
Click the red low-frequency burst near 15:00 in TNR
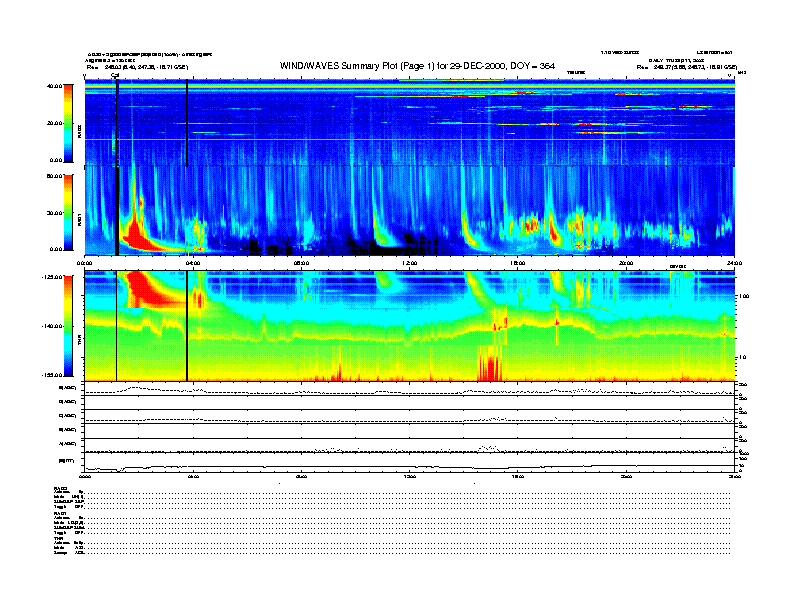point(489,365)
